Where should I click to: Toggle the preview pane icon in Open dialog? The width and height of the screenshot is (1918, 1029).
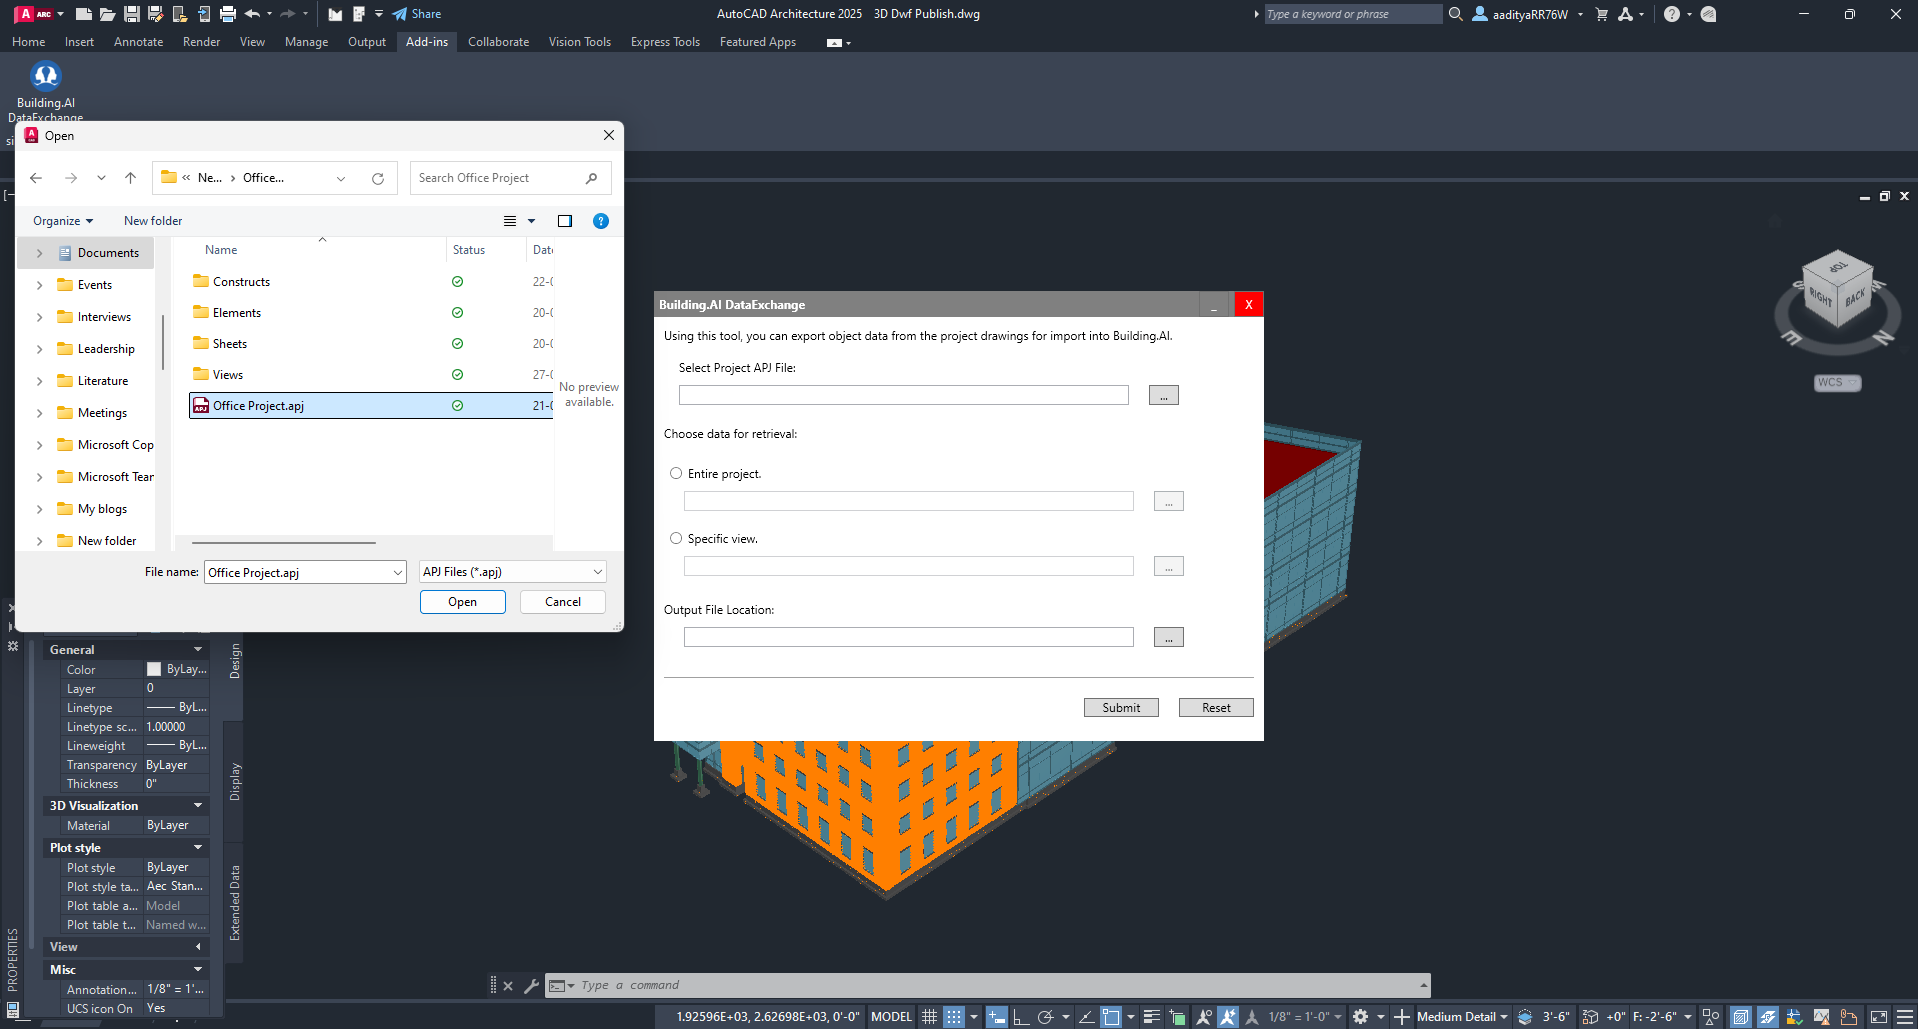(565, 221)
